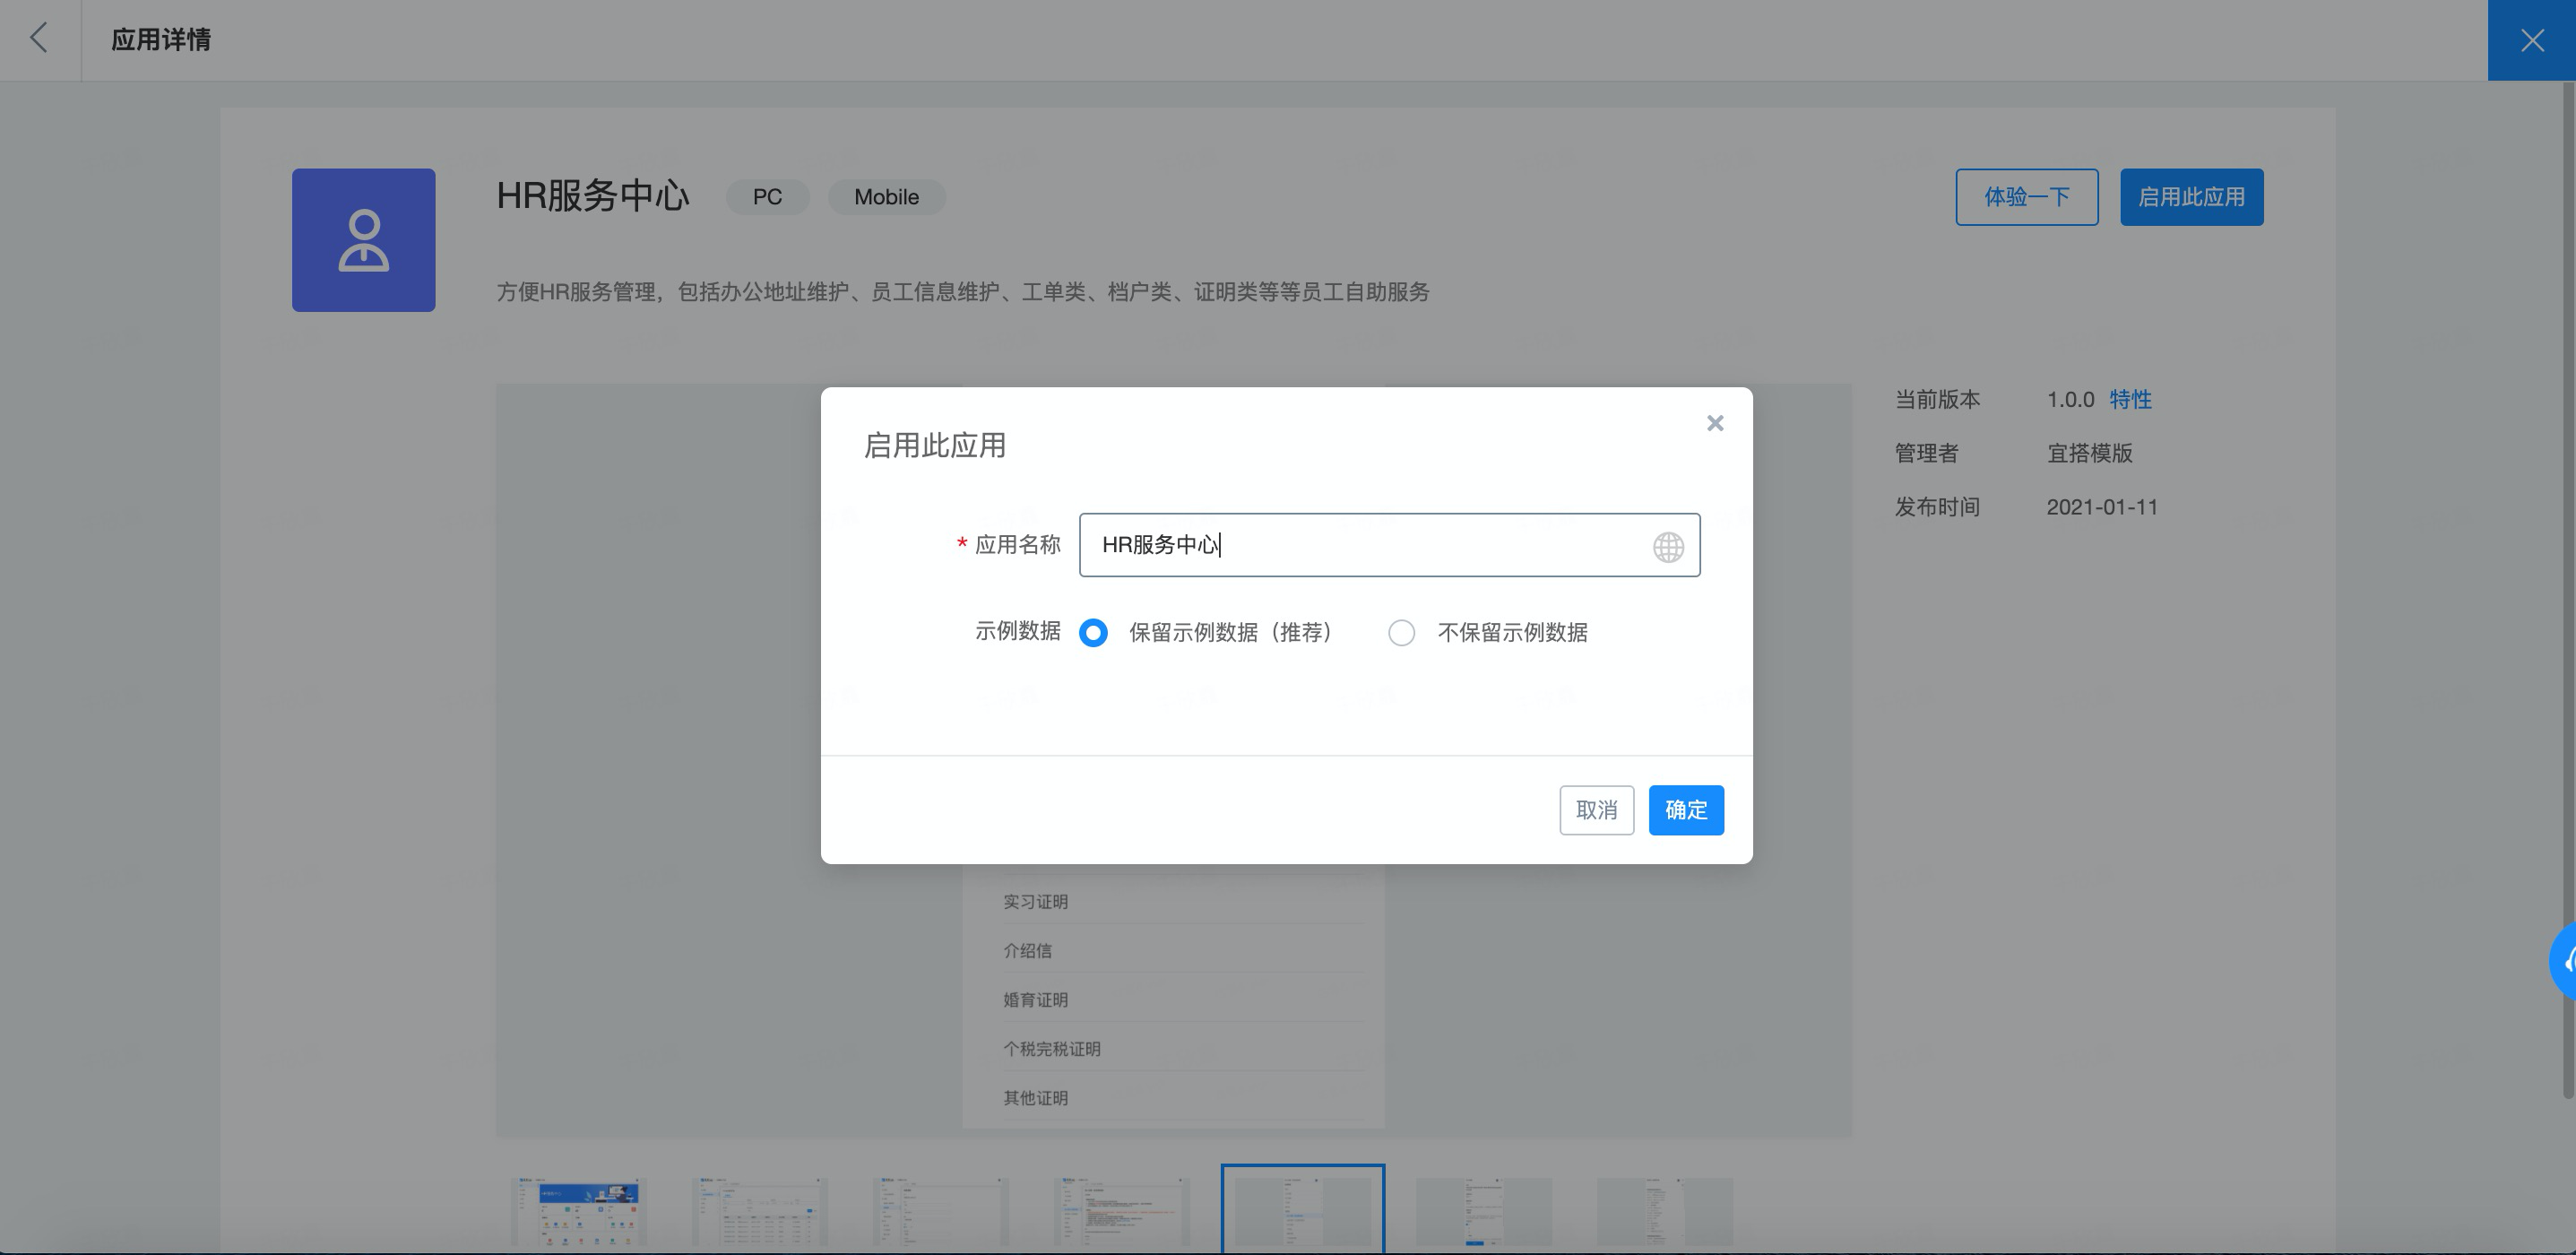
Task: Click the globe language icon in the name field
Action: [1667, 547]
